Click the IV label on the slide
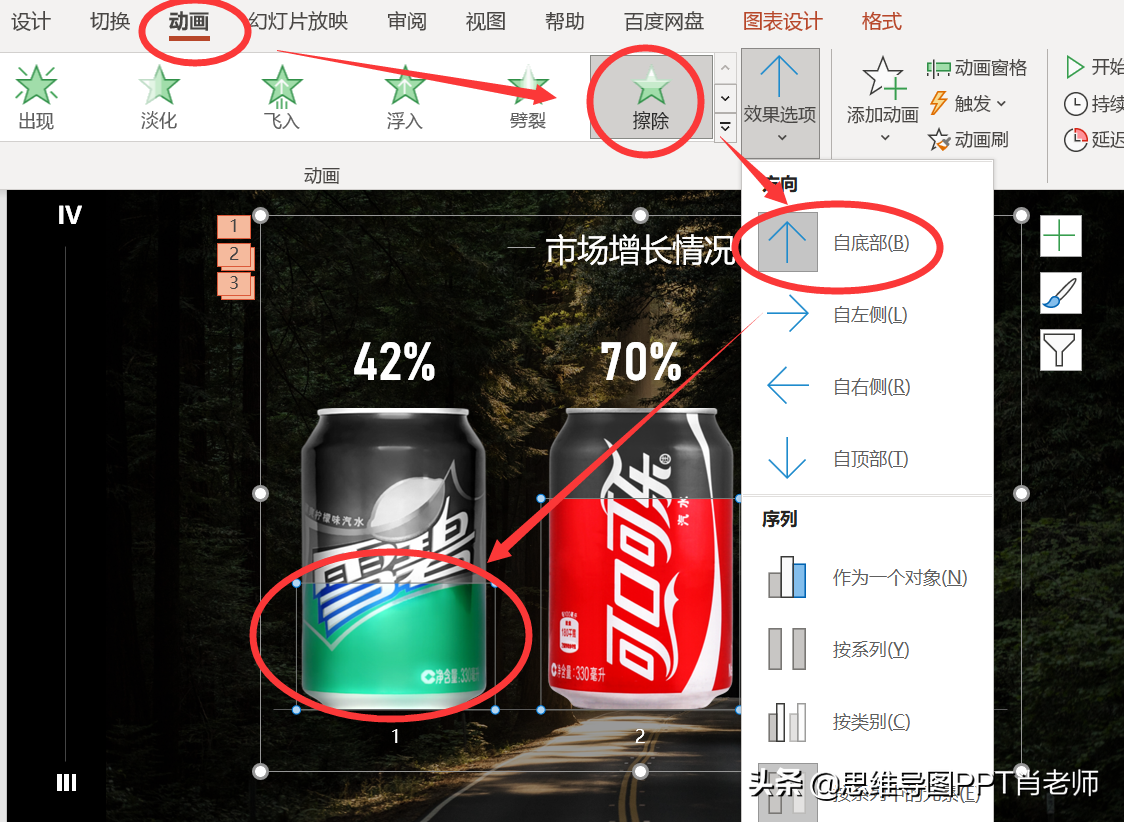Screen dimensions: 1124x822 click(x=70, y=215)
